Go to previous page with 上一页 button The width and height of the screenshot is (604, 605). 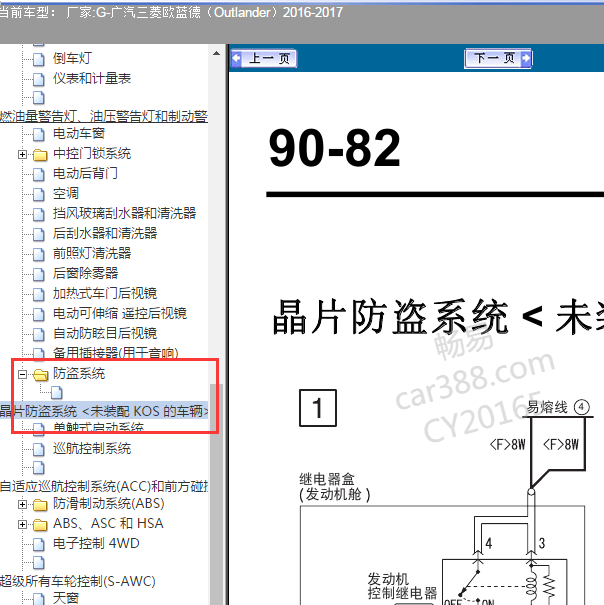click(264, 59)
